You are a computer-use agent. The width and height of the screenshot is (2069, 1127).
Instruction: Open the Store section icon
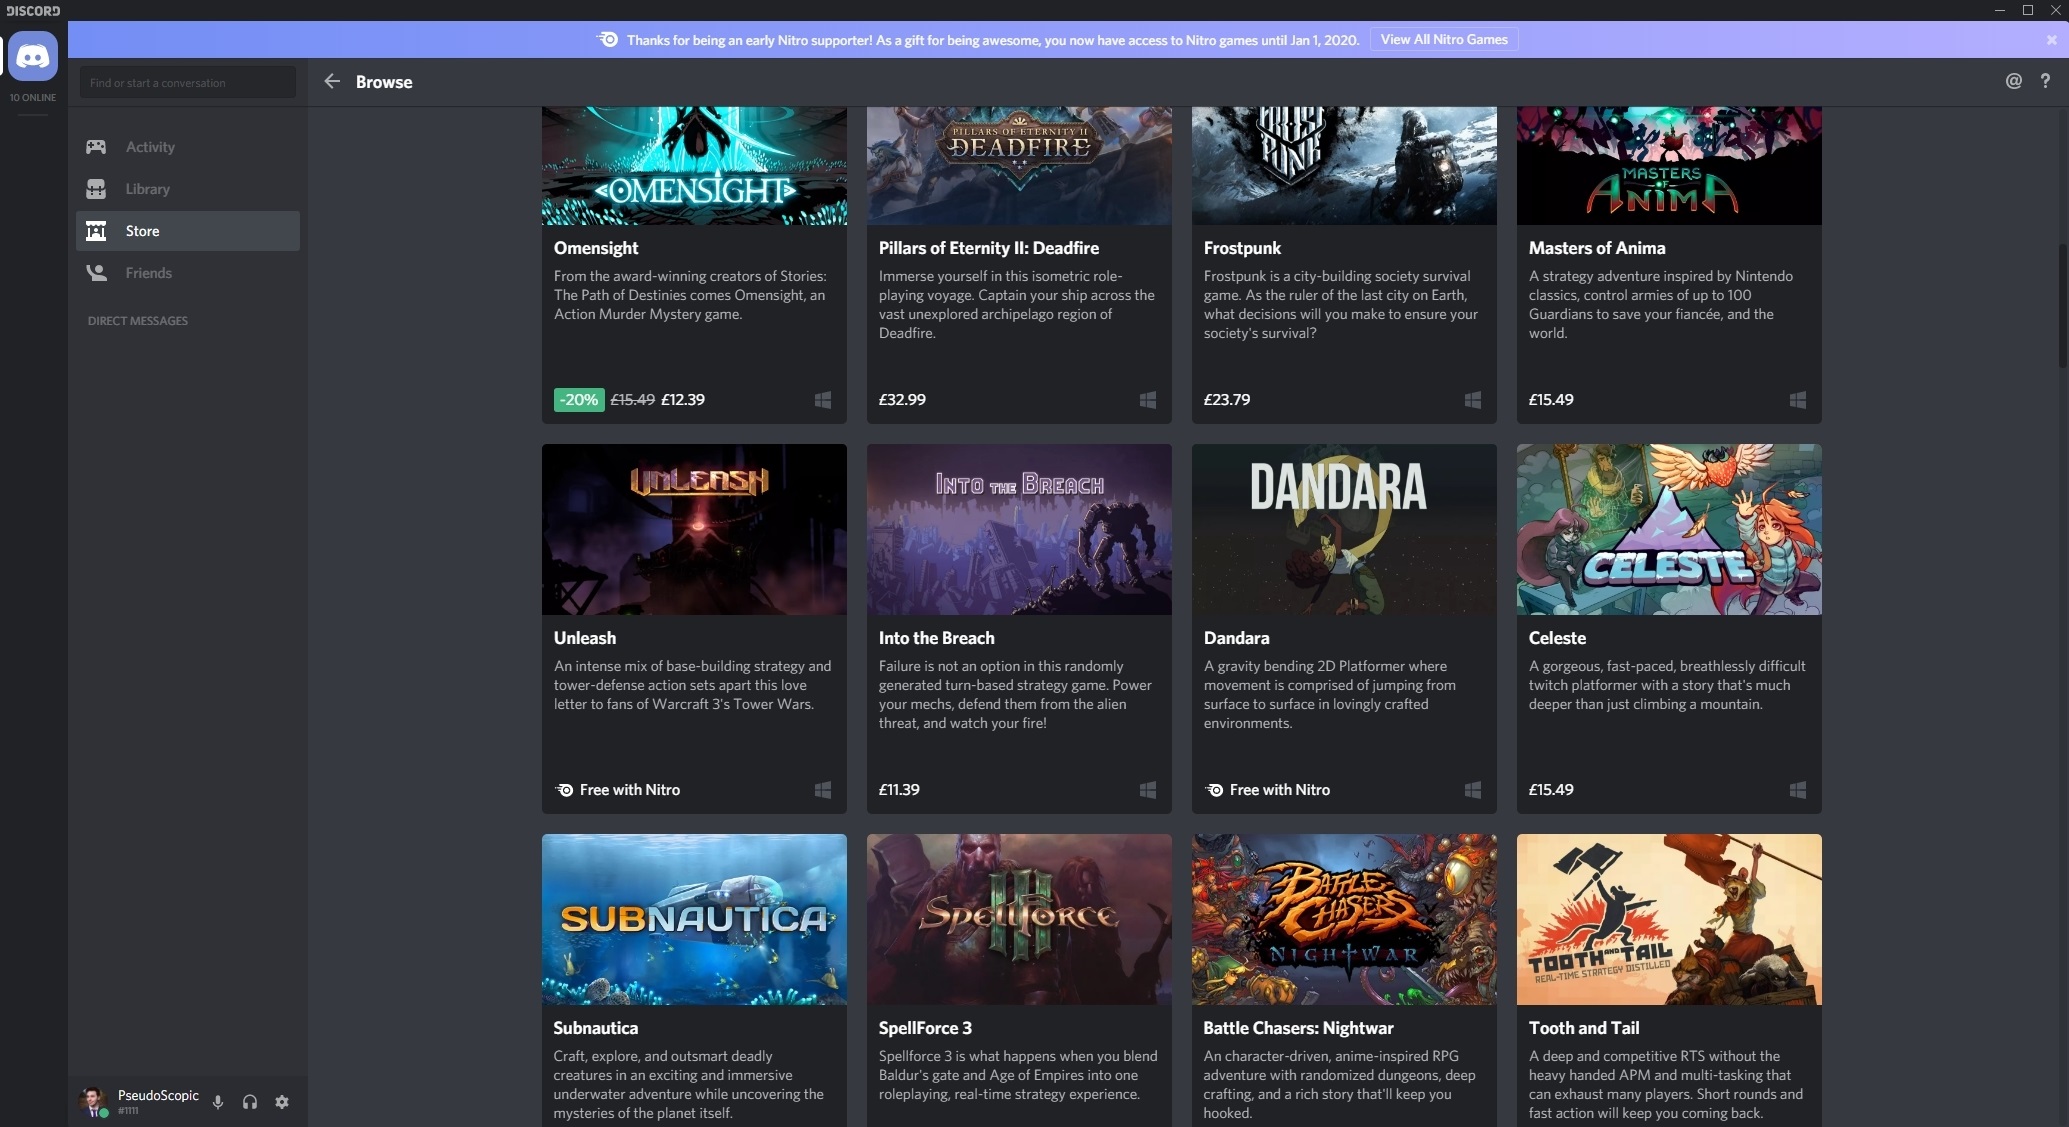[x=94, y=229]
